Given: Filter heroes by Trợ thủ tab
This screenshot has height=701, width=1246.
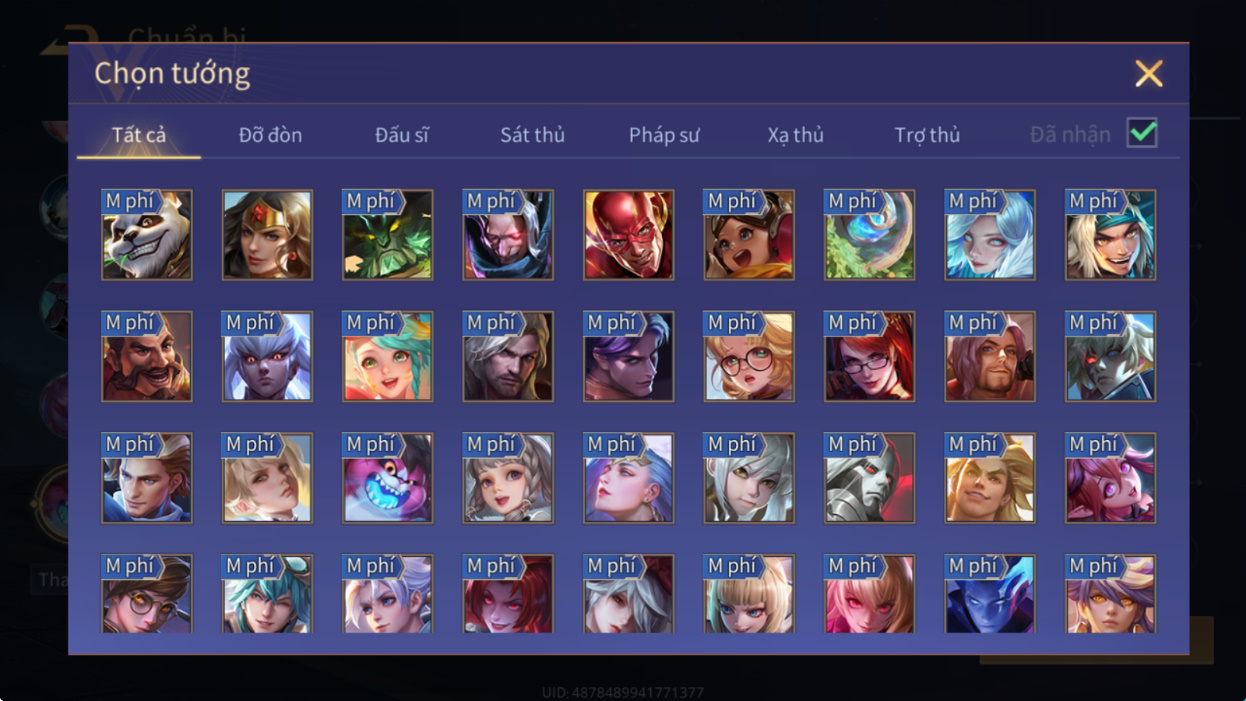Looking at the screenshot, I should pos(927,135).
